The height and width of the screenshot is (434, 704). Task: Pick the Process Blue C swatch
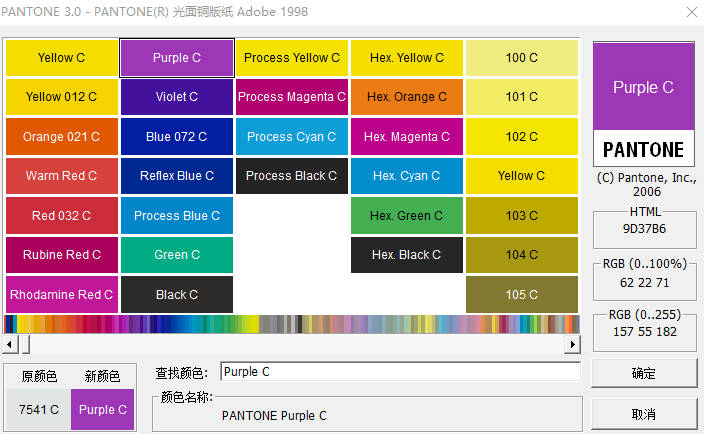coord(177,215)
